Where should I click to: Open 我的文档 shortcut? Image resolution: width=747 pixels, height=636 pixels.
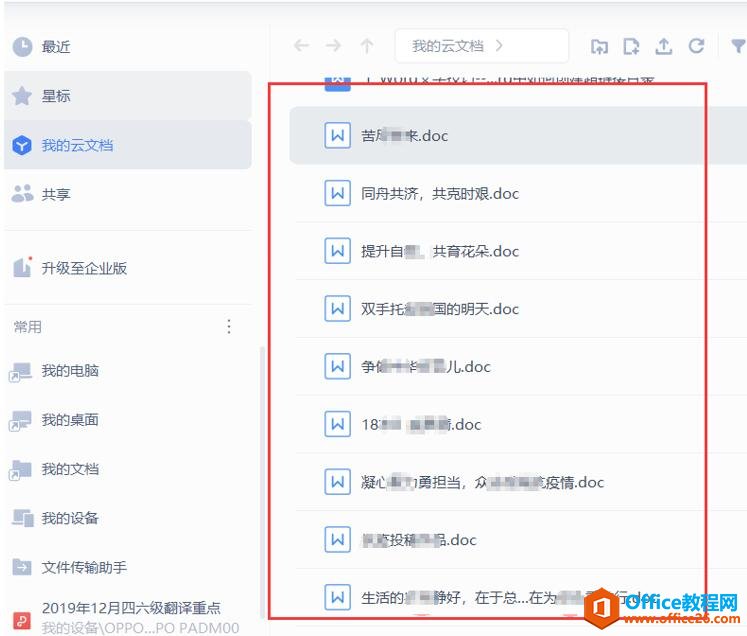(x=128, y=469)
